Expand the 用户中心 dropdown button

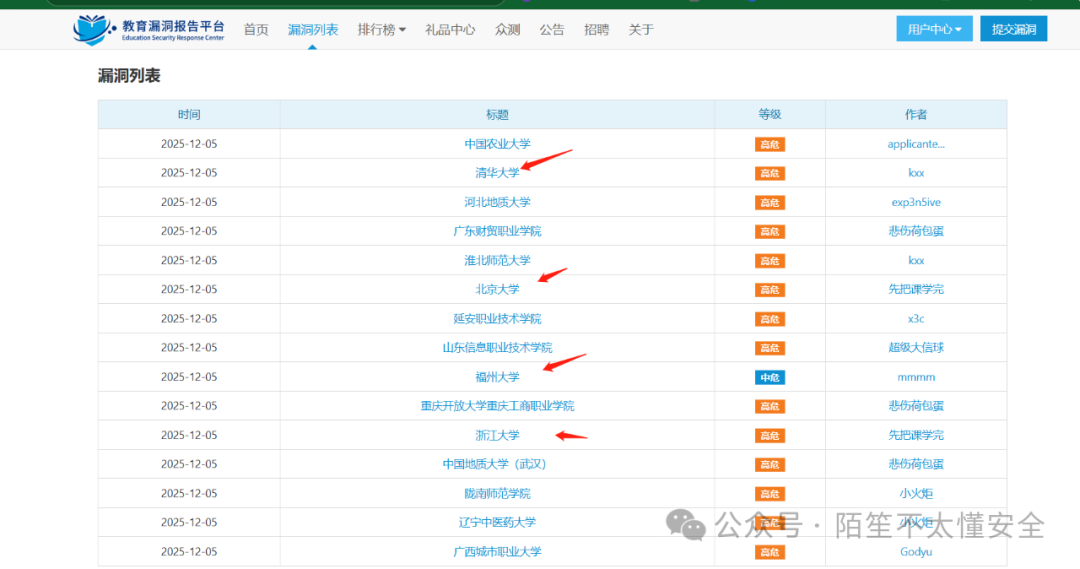[x=934, y=29]
